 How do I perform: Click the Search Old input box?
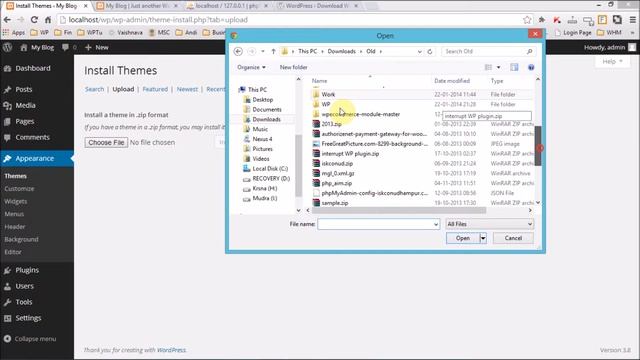pyautogui.click(x=484, y=51)
